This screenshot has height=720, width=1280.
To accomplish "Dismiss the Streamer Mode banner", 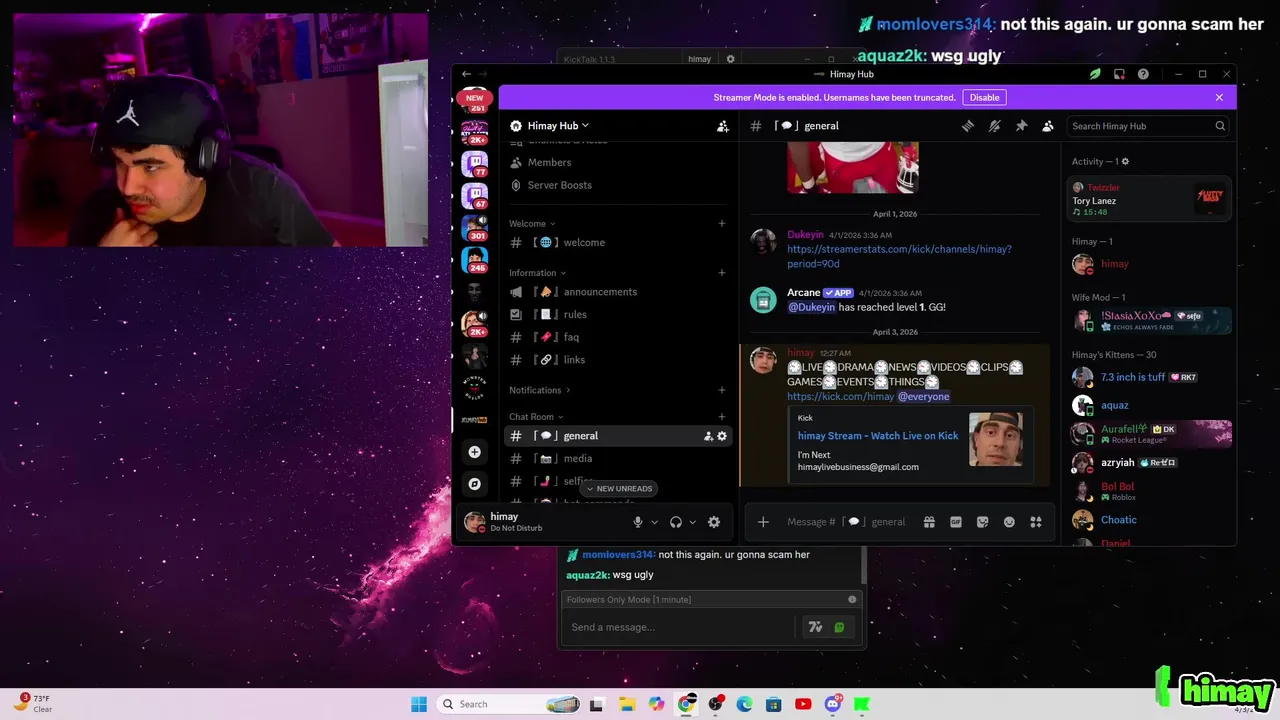I will tap(1219, 97).
